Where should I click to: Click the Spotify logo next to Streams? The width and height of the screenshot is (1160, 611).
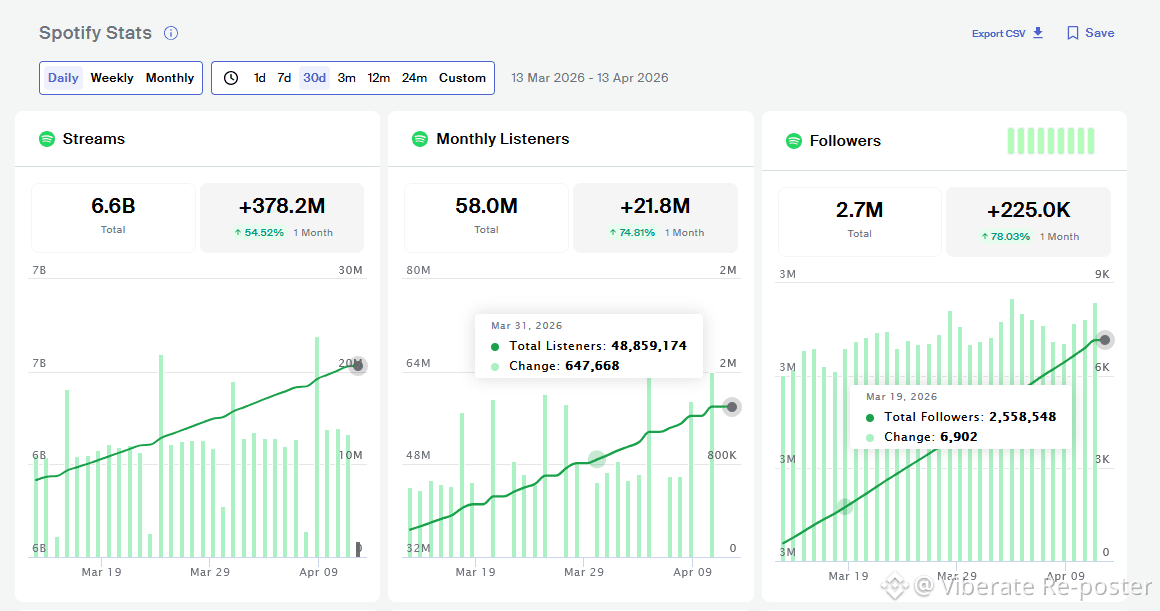click(x=47, y=138)
